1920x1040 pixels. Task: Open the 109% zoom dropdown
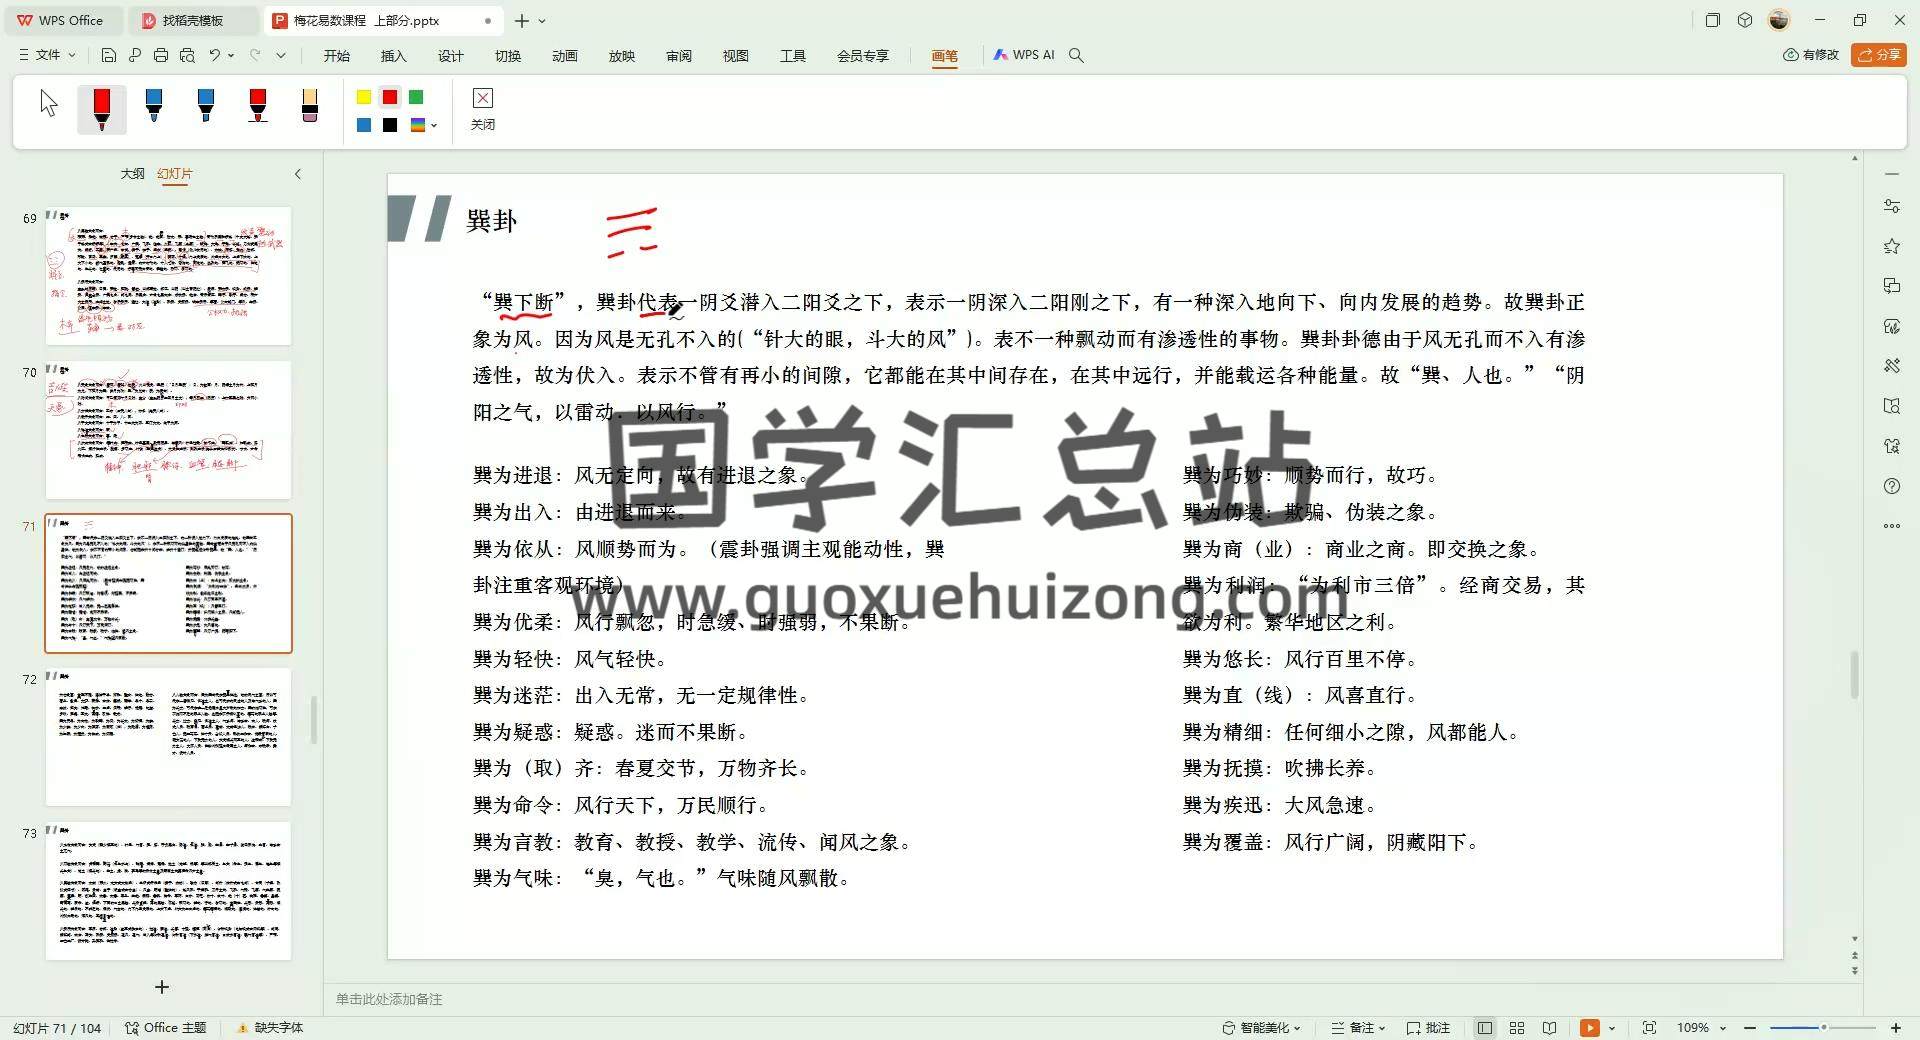click(x=1701, y=1028)
